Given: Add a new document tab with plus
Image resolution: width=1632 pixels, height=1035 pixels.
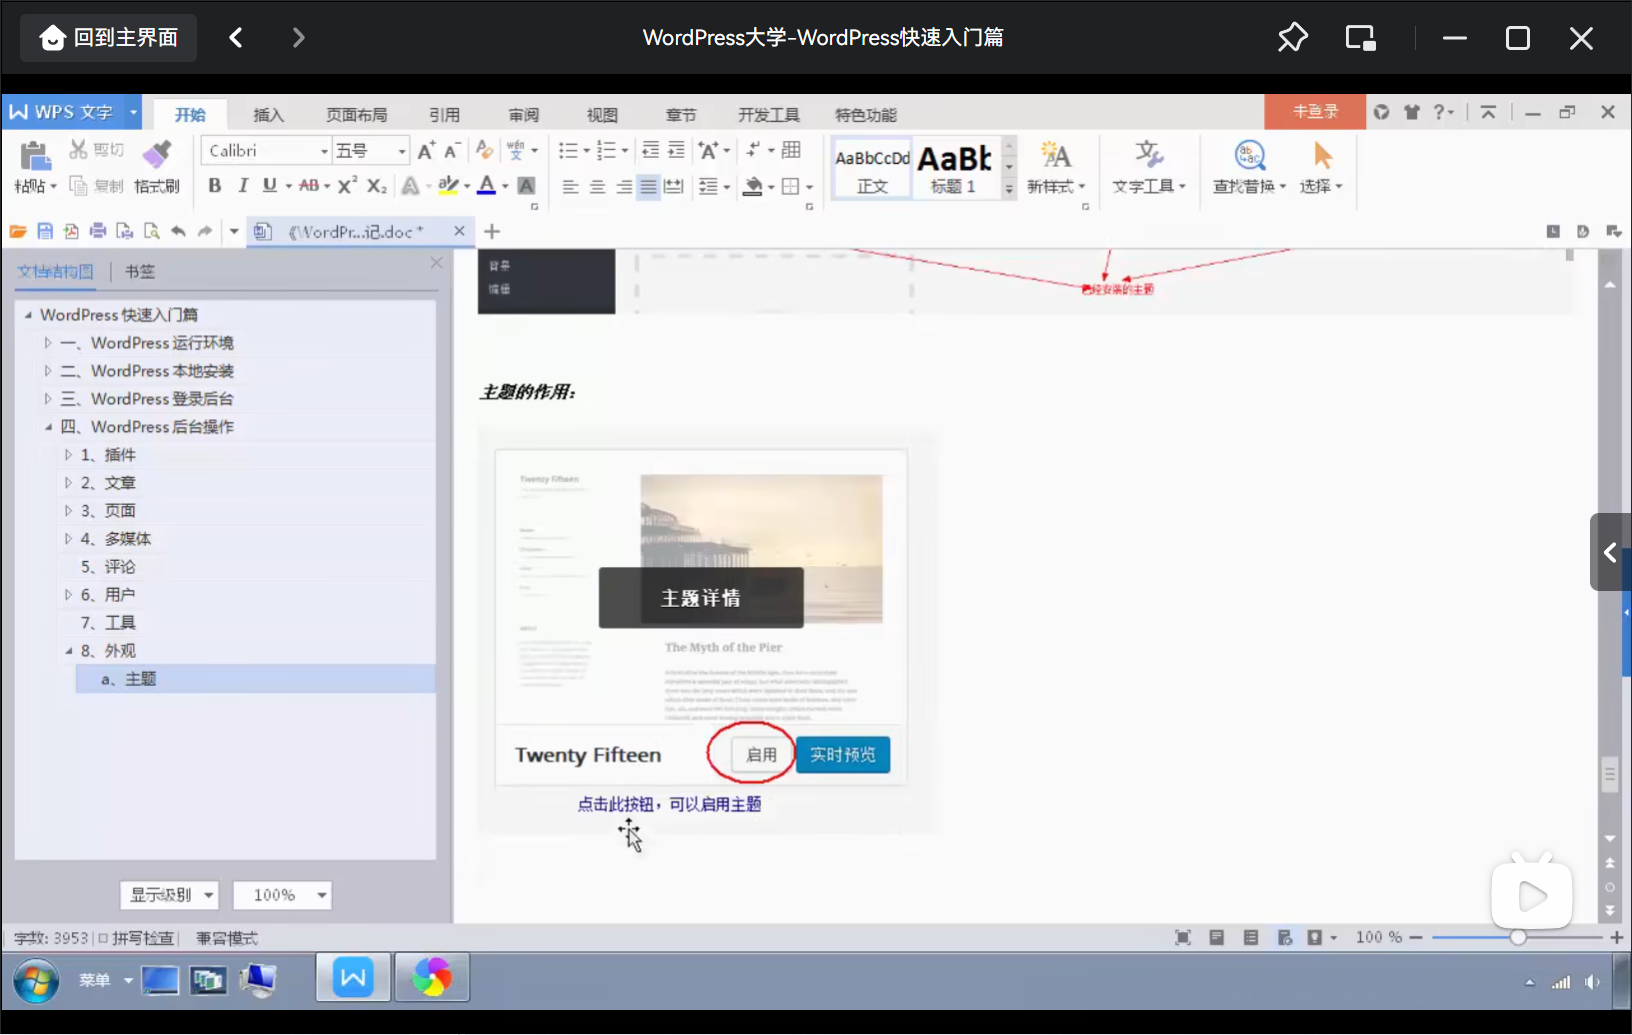Looking at the screenshot, I should point(492,232).
